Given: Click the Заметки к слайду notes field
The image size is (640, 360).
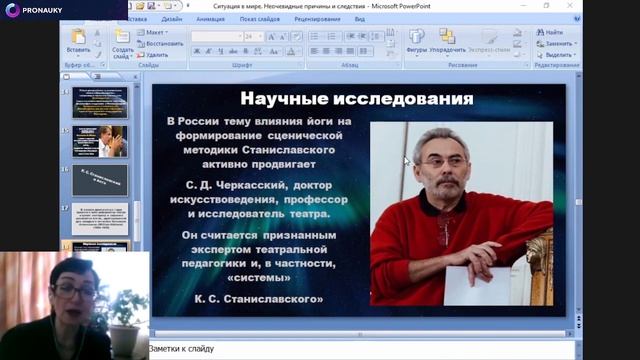Looking at the screenshot, I should 362,349.
